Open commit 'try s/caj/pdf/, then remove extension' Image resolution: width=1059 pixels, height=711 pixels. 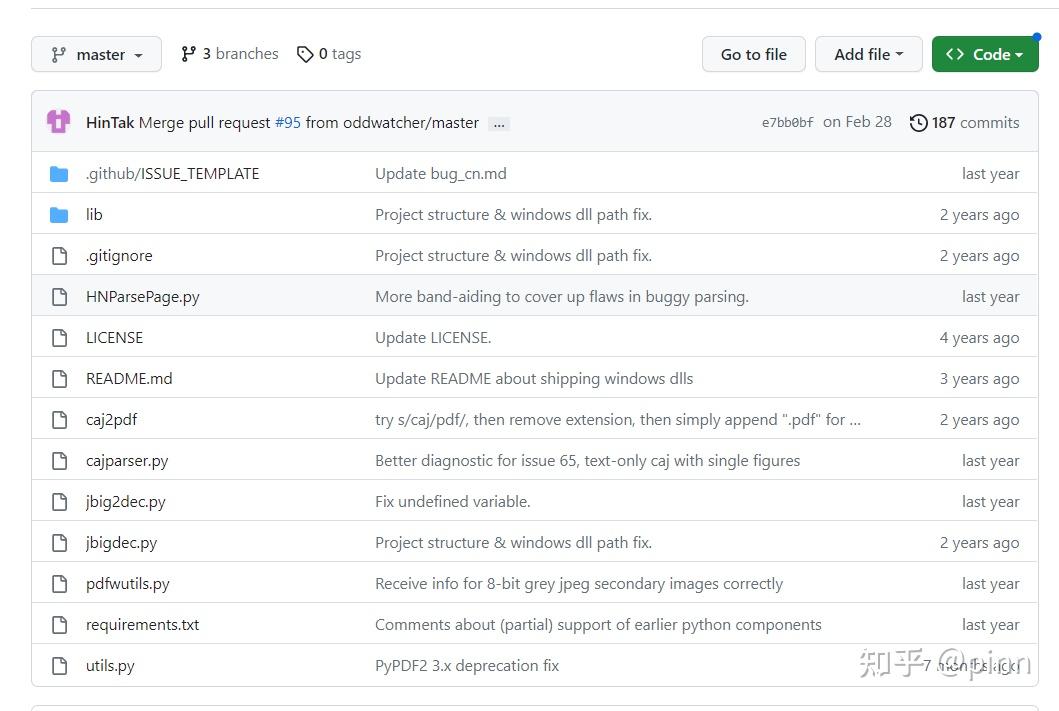[x=618, y=420]
